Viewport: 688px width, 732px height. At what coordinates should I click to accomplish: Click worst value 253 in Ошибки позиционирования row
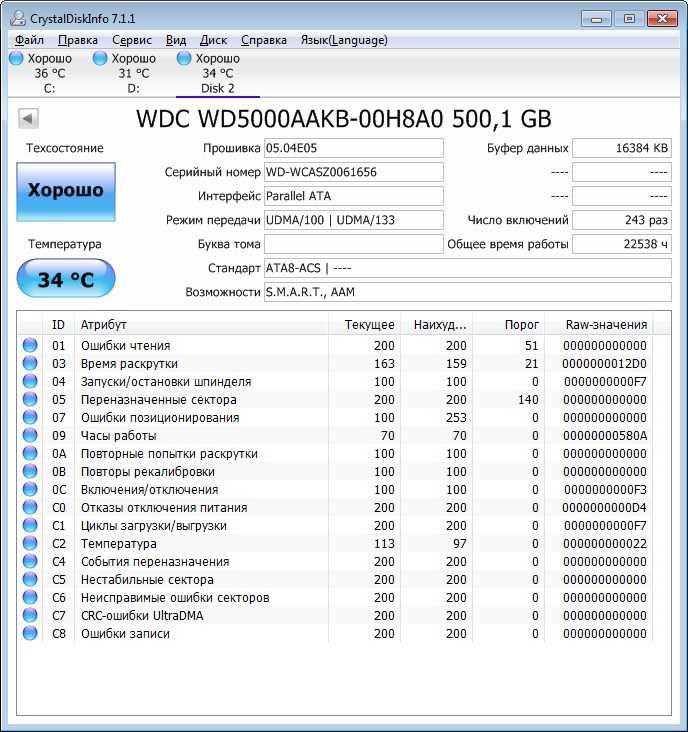[x=456, y=417]
